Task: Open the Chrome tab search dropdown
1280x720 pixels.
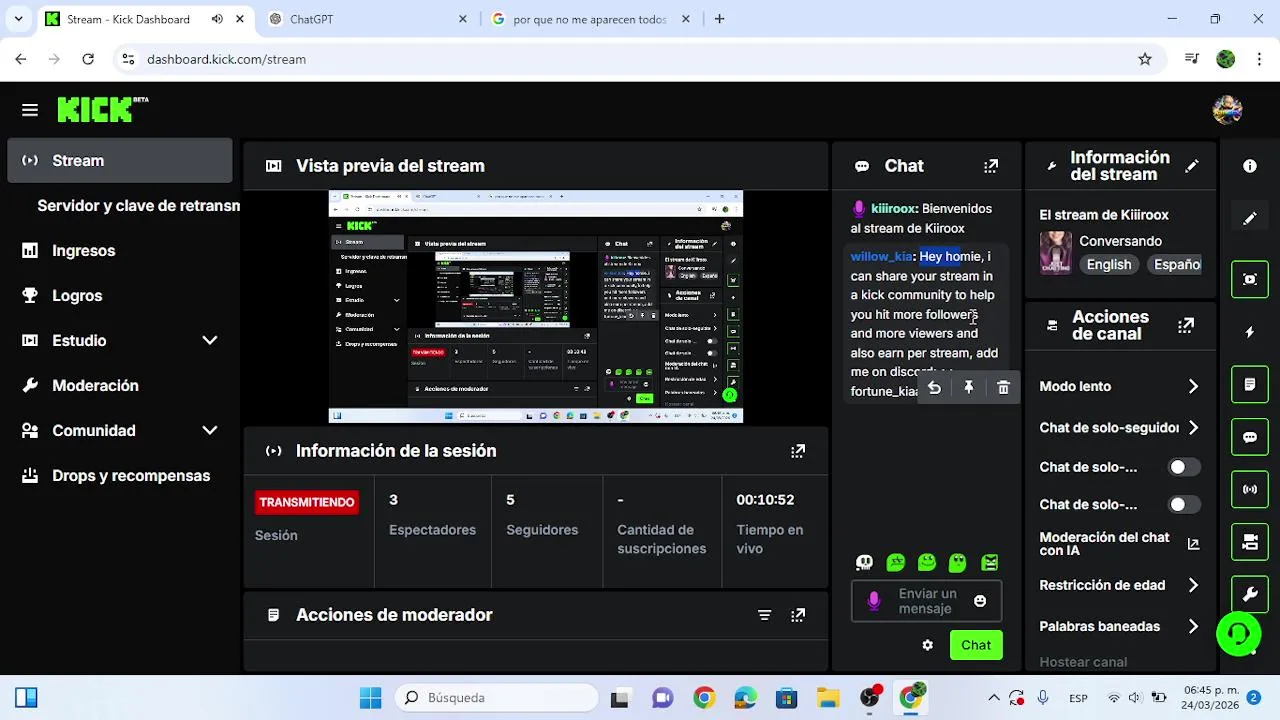Action: tap(18, 19)
